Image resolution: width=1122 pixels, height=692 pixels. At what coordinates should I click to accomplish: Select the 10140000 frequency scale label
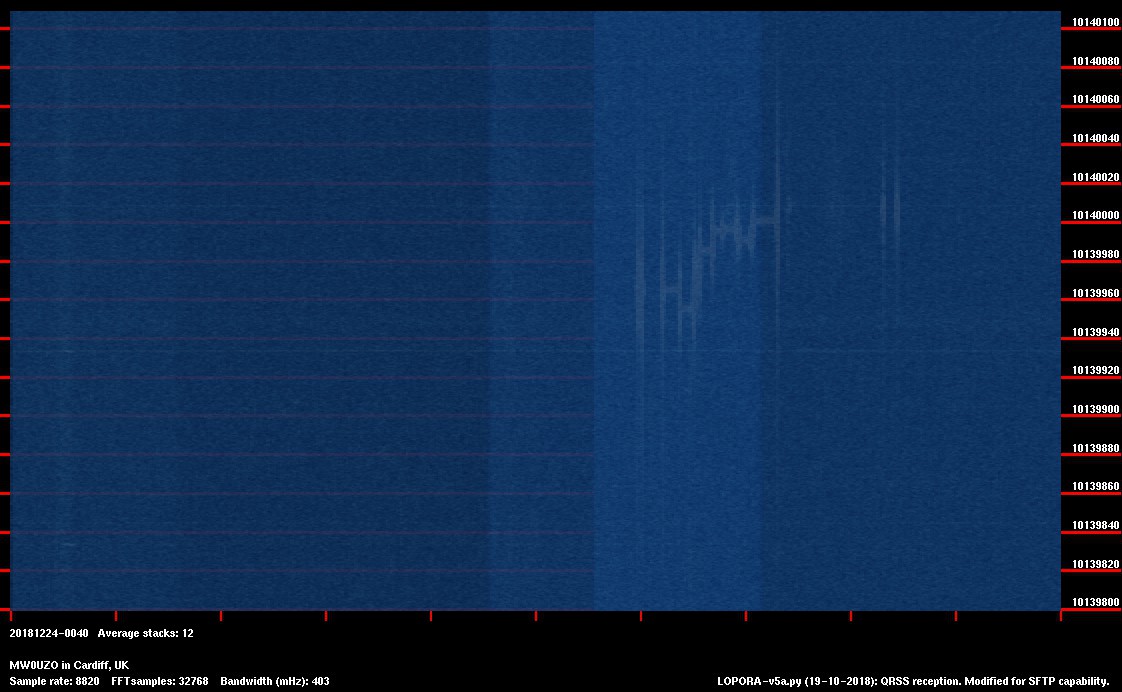(x=1092, y=216)
